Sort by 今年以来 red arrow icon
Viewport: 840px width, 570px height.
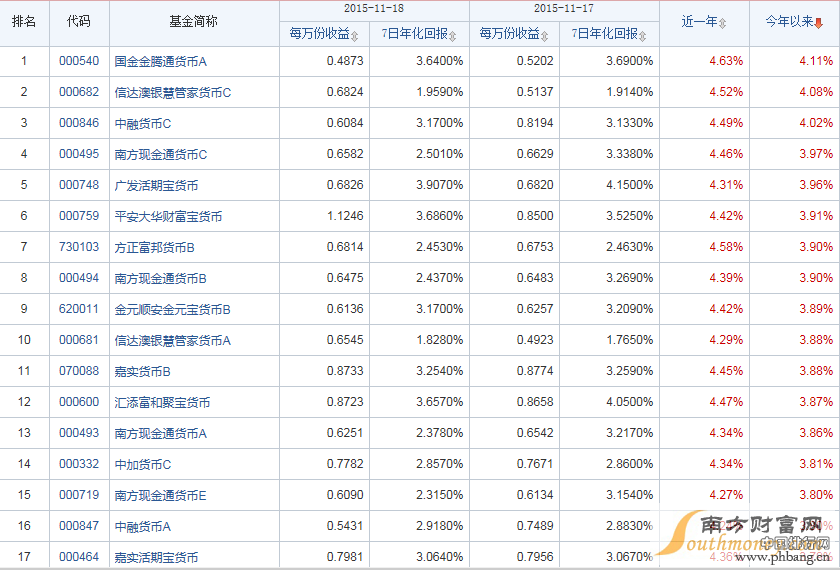click(818, 23)
